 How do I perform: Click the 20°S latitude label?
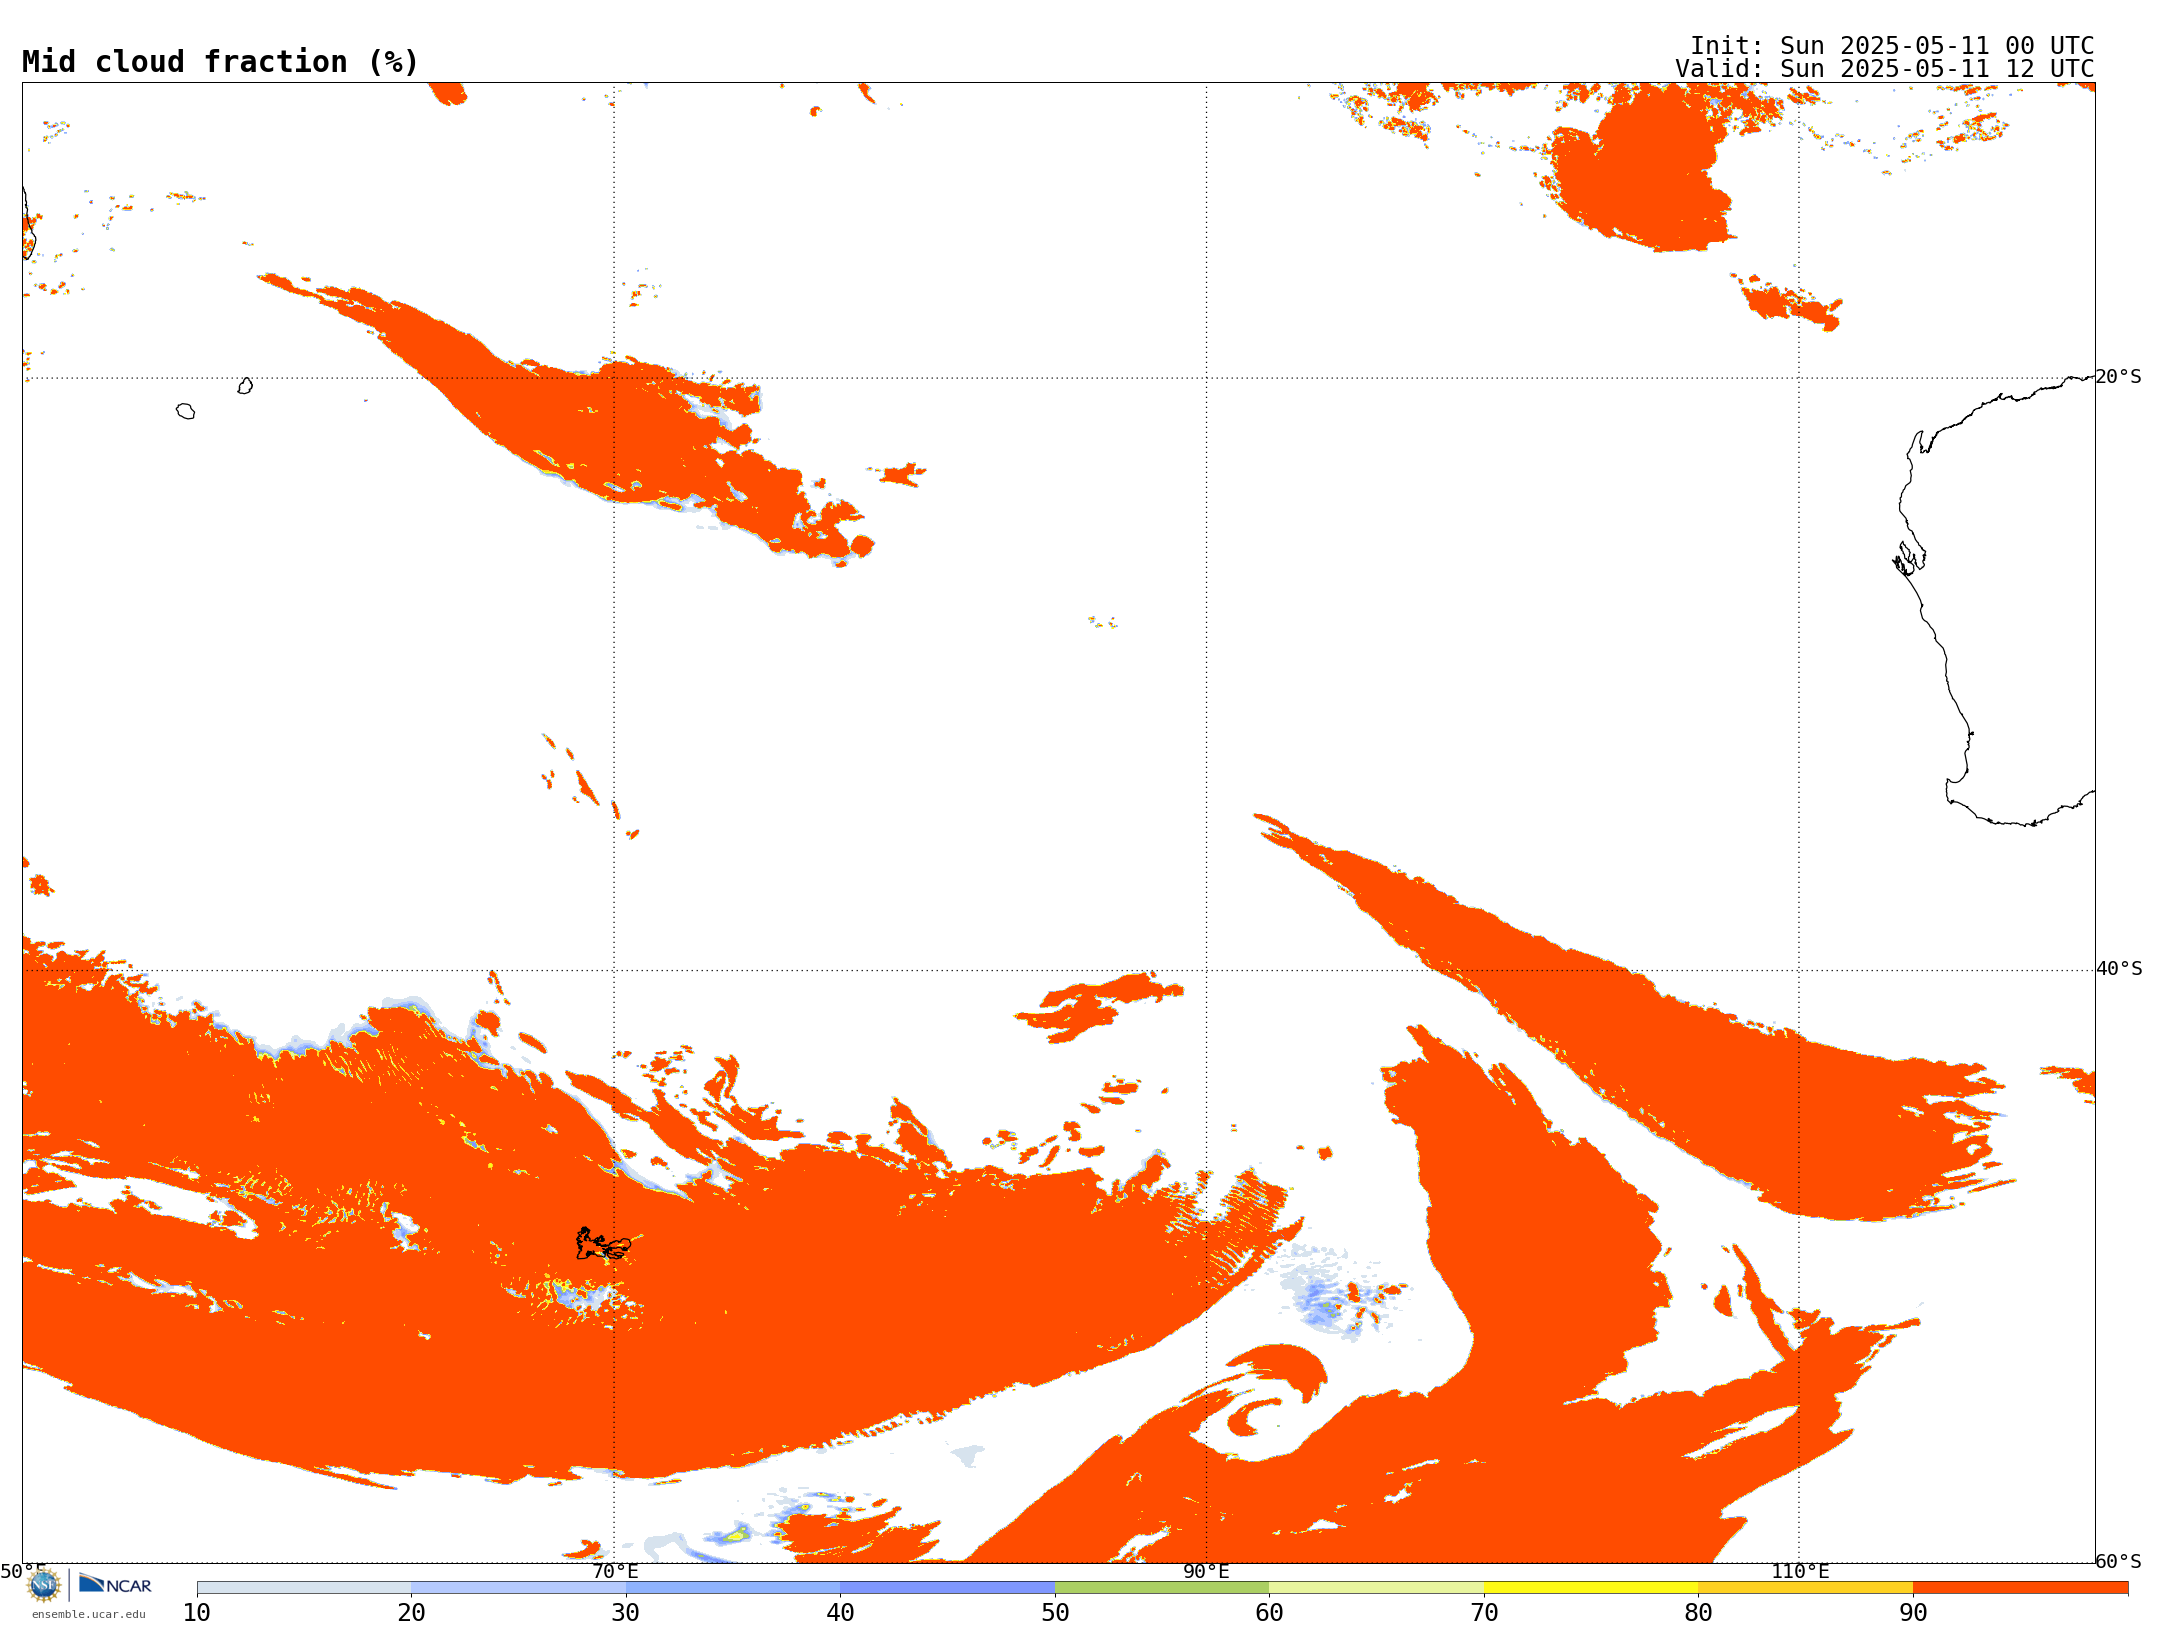[2118, 377]
